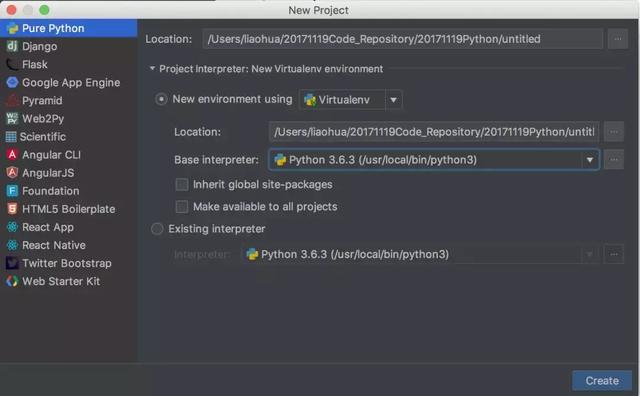Check Make available to all projects

pos(182,207)
